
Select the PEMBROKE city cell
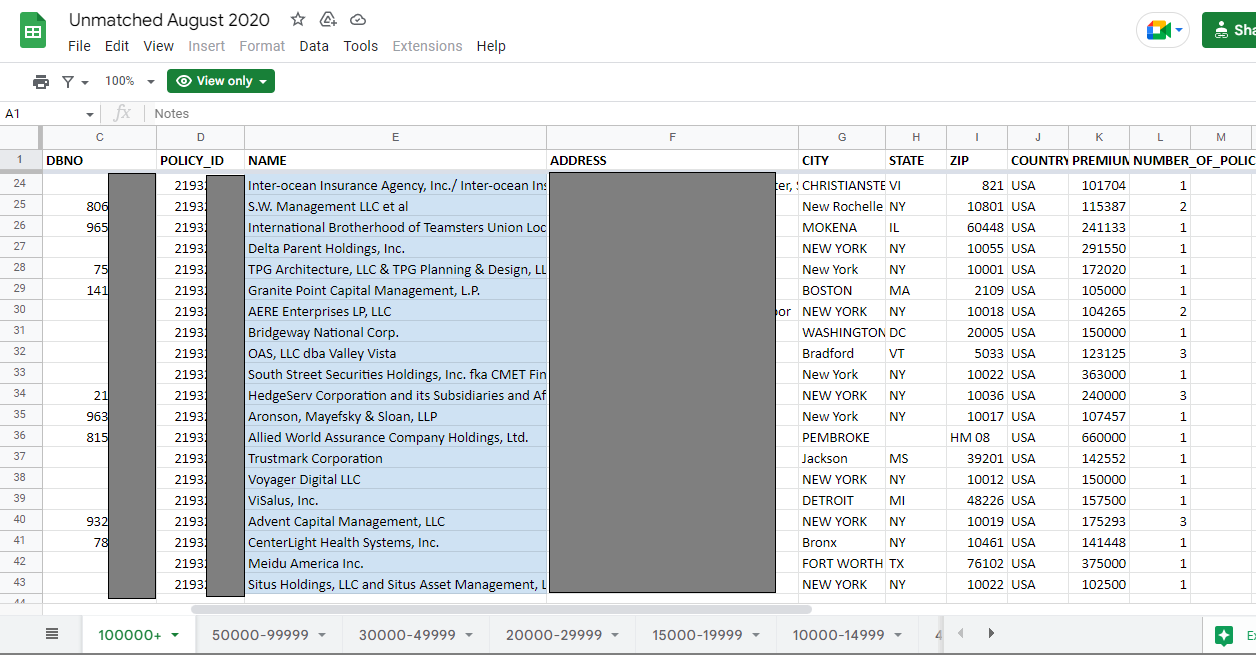(x=842, y=437)
